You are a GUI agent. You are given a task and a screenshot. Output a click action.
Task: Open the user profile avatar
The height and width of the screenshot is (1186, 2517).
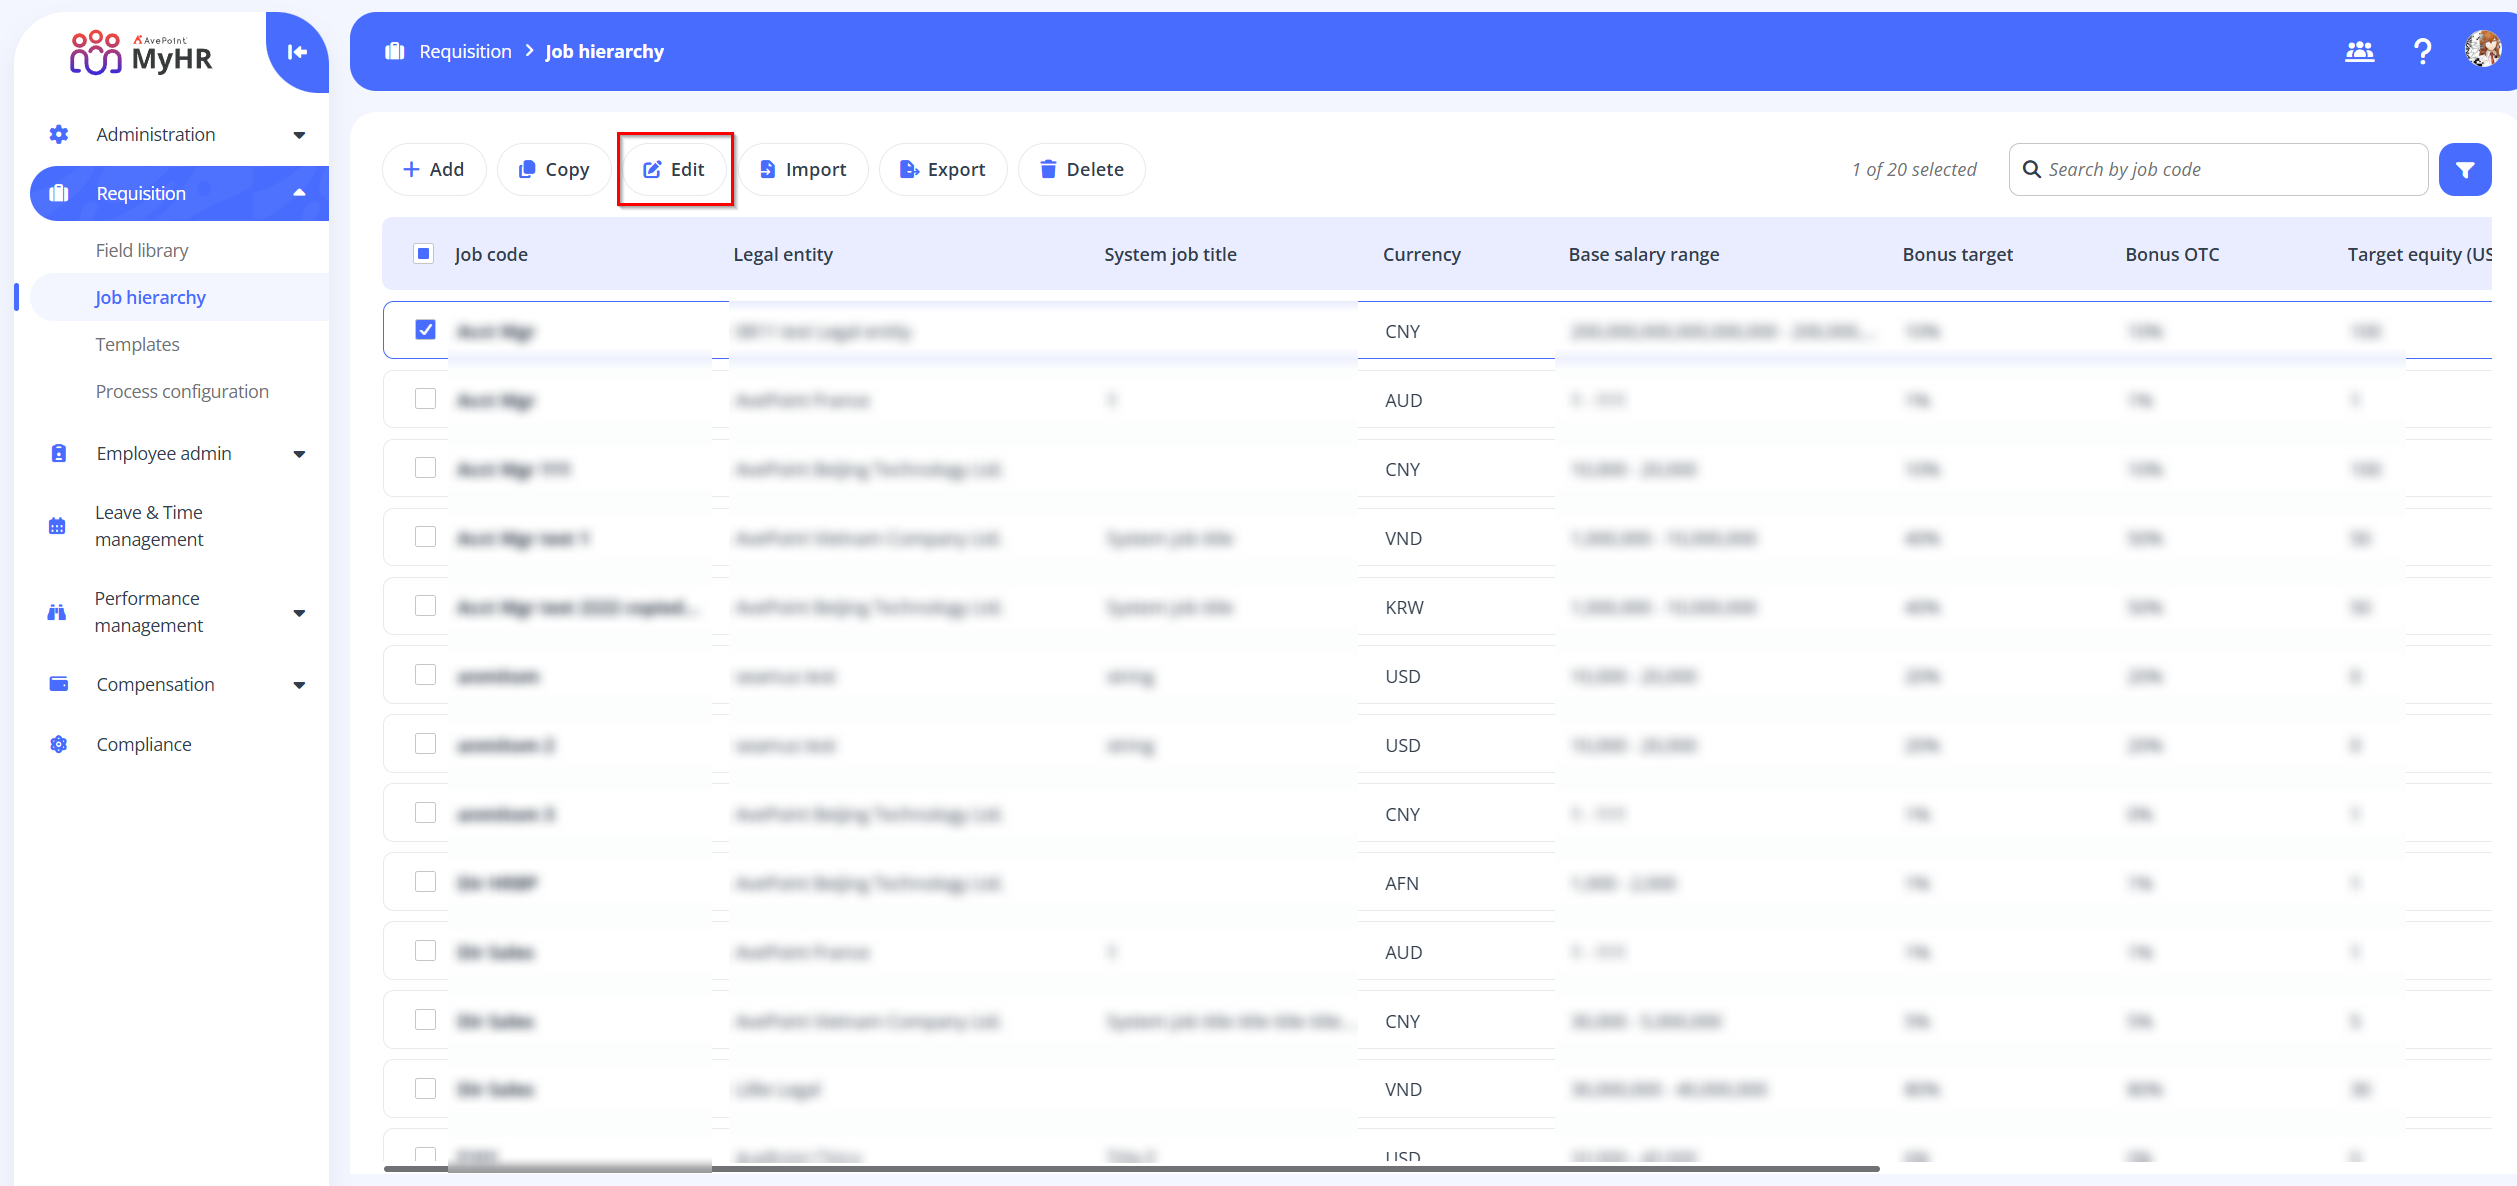point(2483,50)
